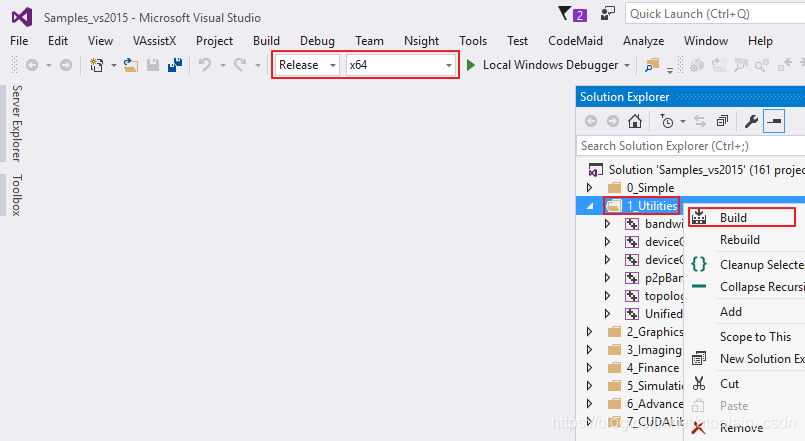This screenshot has height=441, width=805.
Task: Open the VAssistX menu
Action: tap(154, 41)
